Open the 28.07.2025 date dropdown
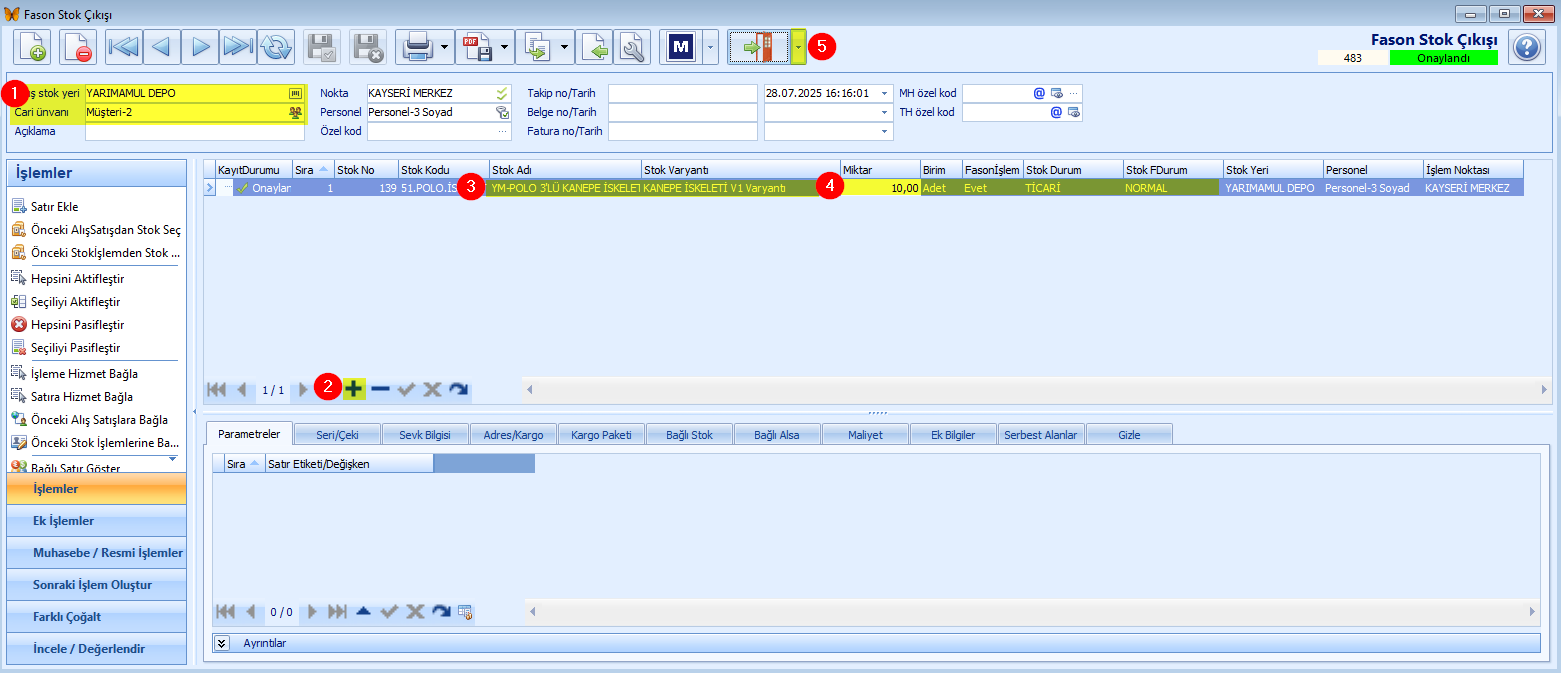1561x673 pixels. coord(885,93)
